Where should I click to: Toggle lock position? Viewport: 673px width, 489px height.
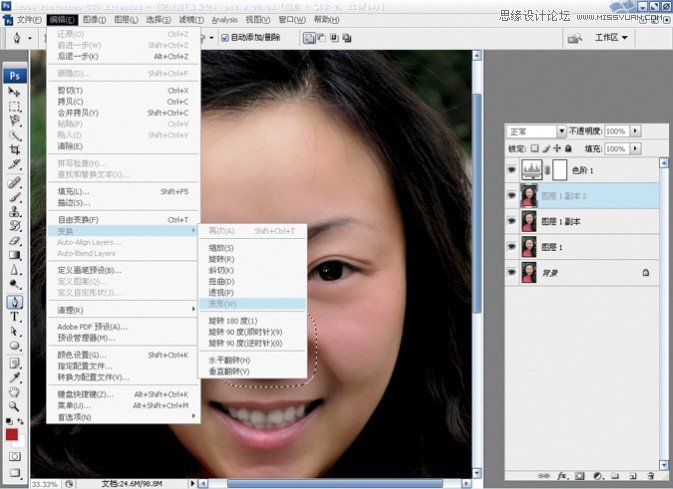tap(557, 149)
